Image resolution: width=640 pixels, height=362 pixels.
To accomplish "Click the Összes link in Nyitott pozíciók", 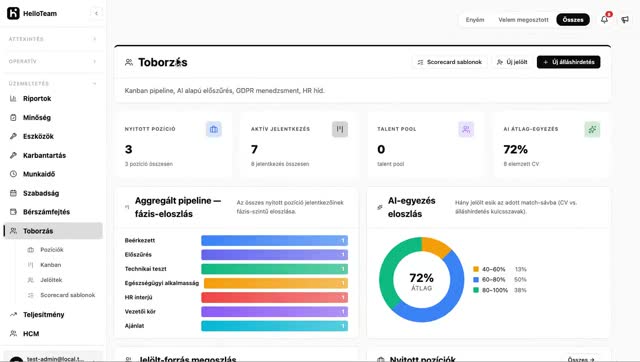I will click(x=581, y=359).
